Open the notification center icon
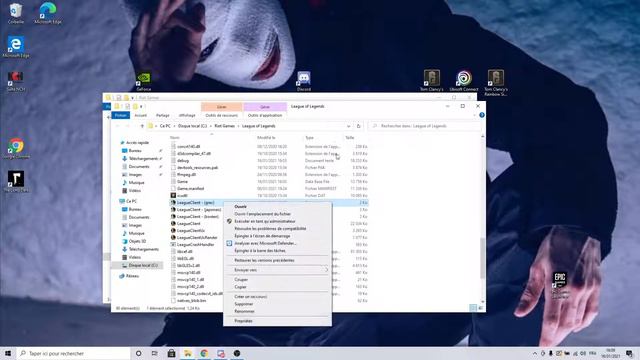Image resolution: width=640 pixels, height=360 pixels. [x=629, y=353]
